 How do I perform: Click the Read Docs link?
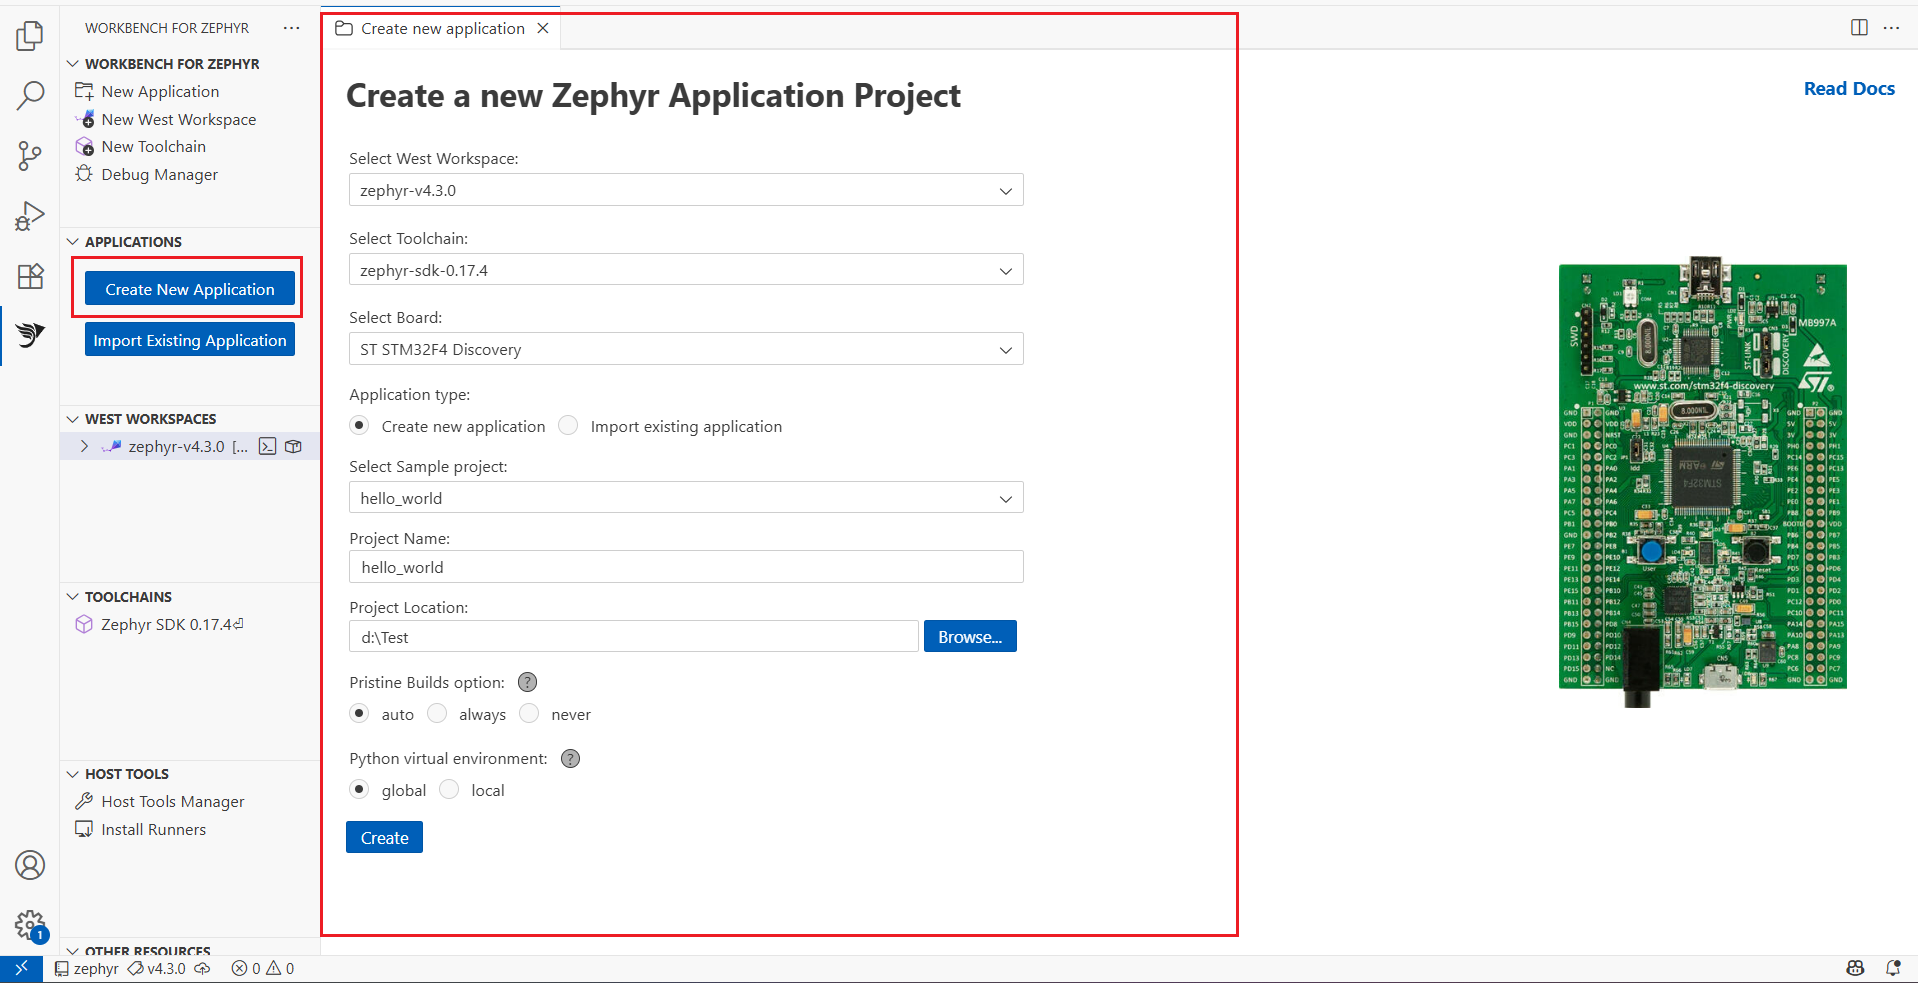click(x=1847, y=88)
